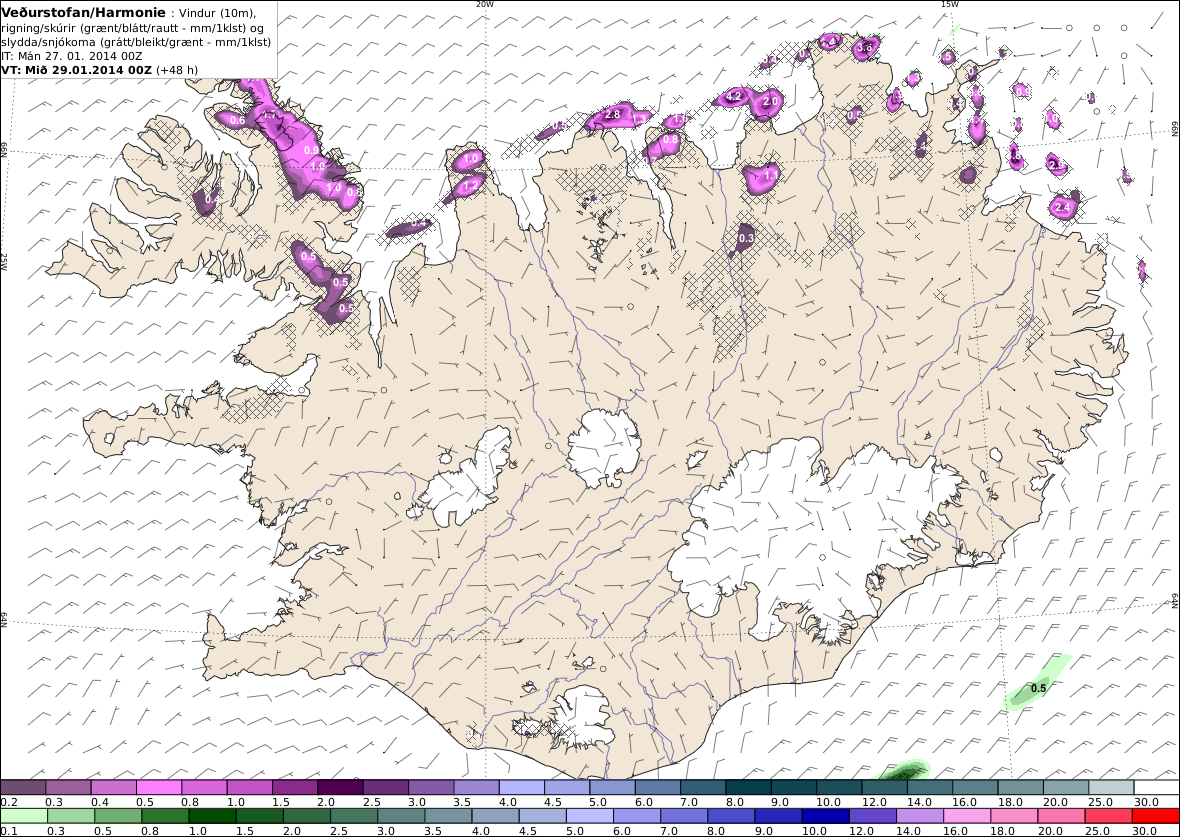Screen dimensions: 1180x837
Task: Pick the rain legend swatch for 20.0–25.0
Action: 1061,816
